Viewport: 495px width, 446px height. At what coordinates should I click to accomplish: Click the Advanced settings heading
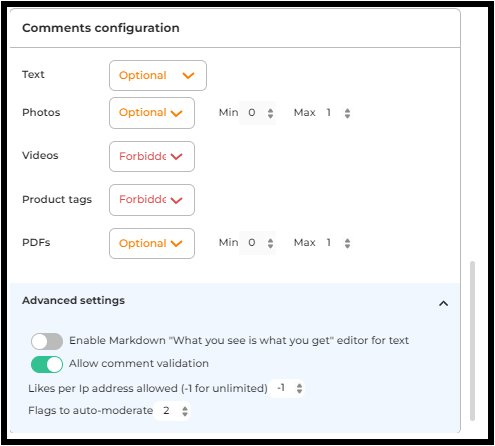tap(73, 300)
